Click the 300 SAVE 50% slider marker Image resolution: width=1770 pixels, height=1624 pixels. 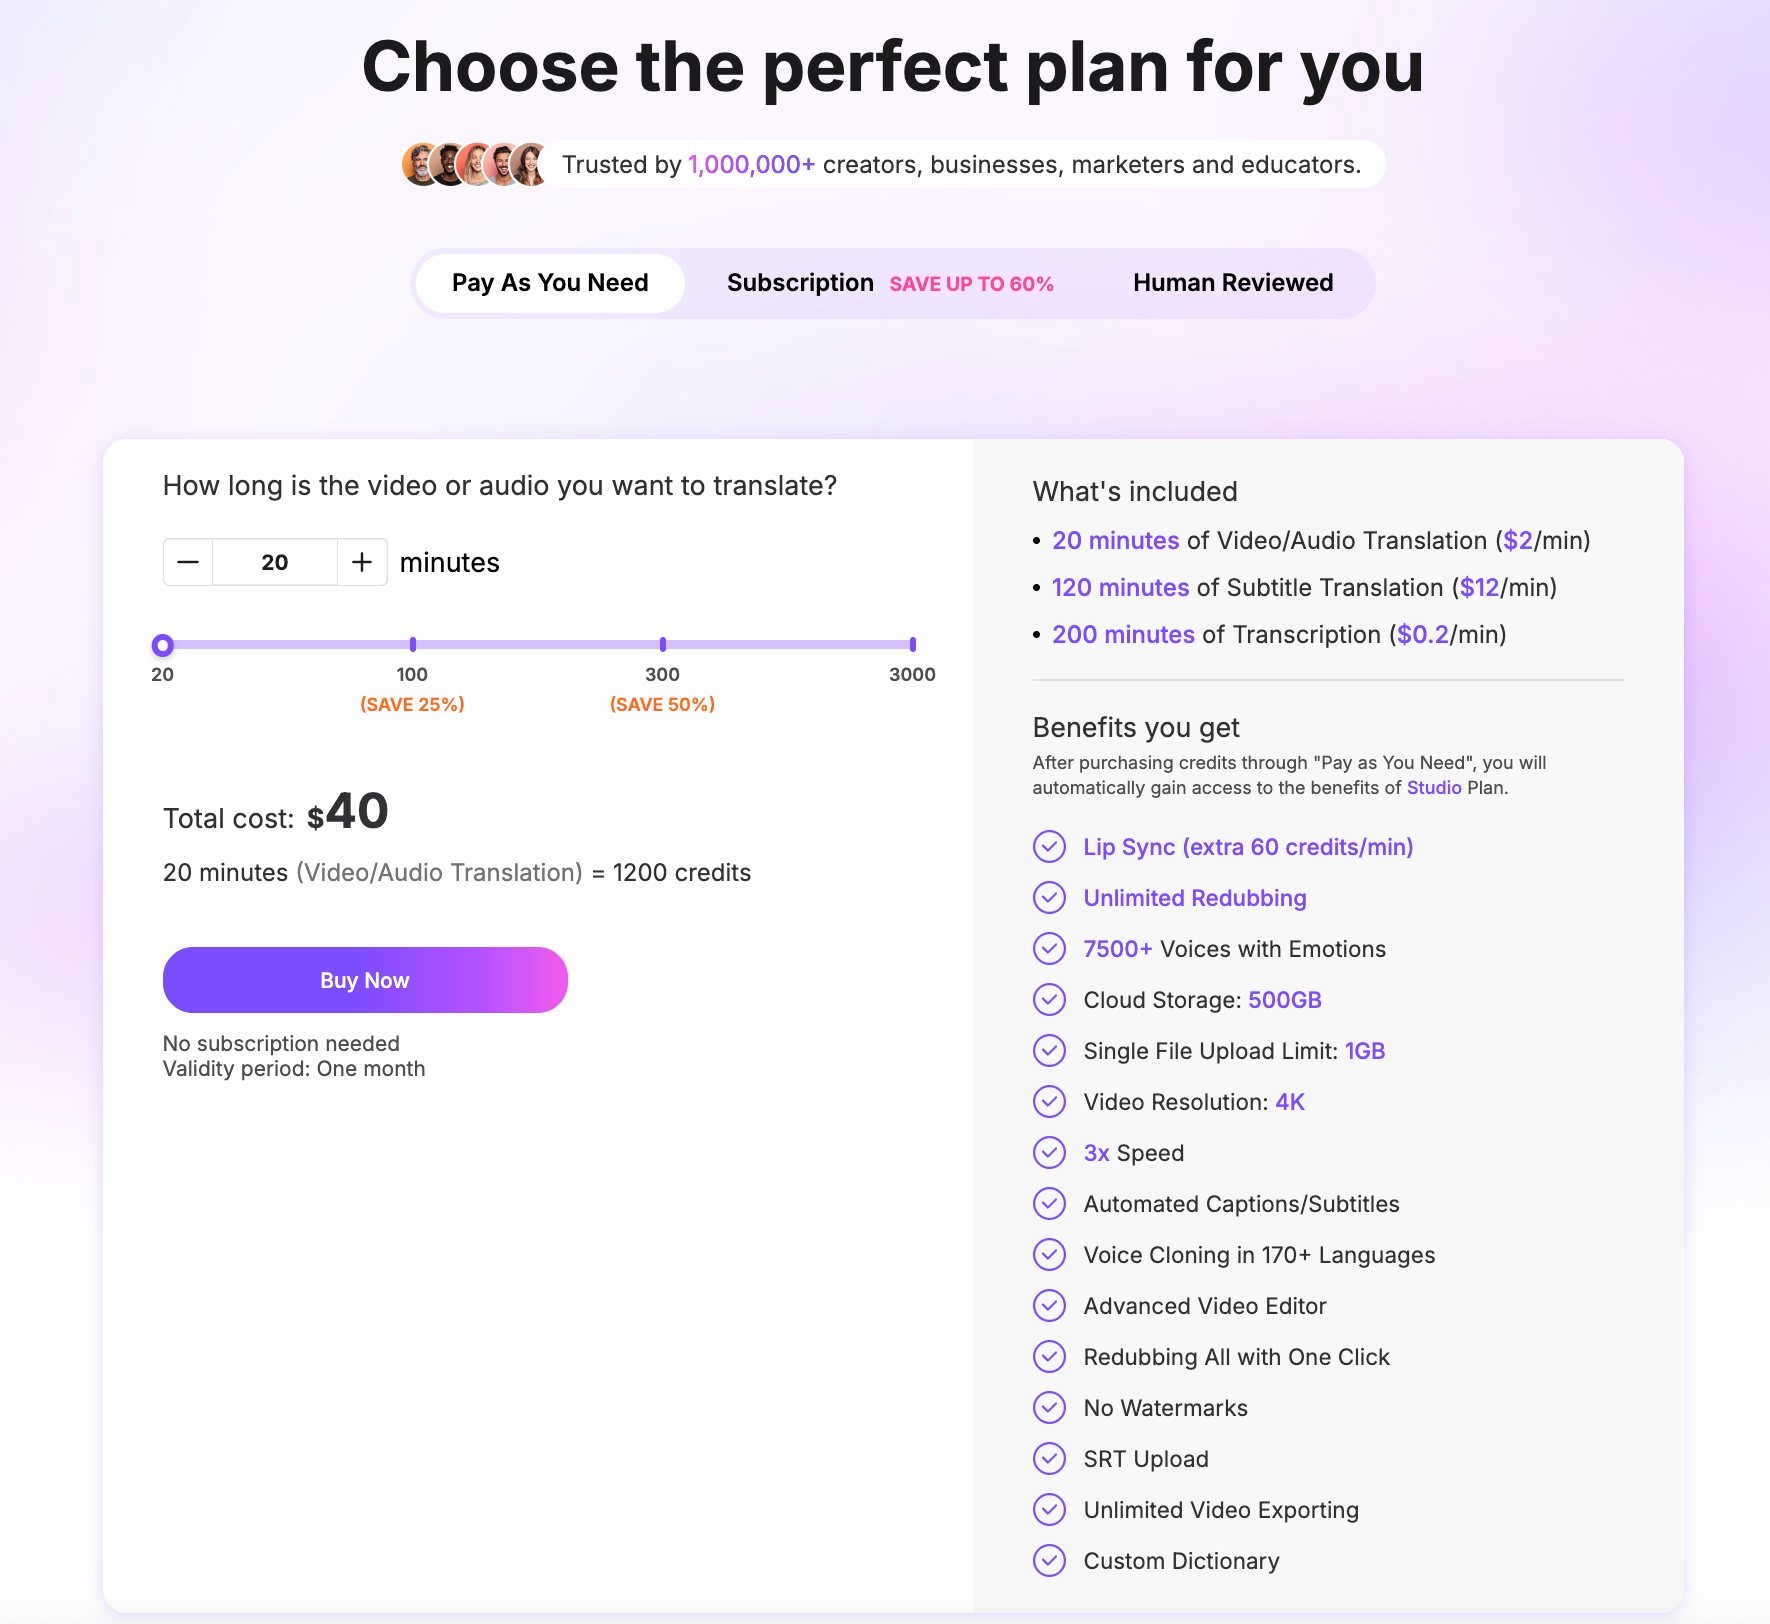[662, 645]
